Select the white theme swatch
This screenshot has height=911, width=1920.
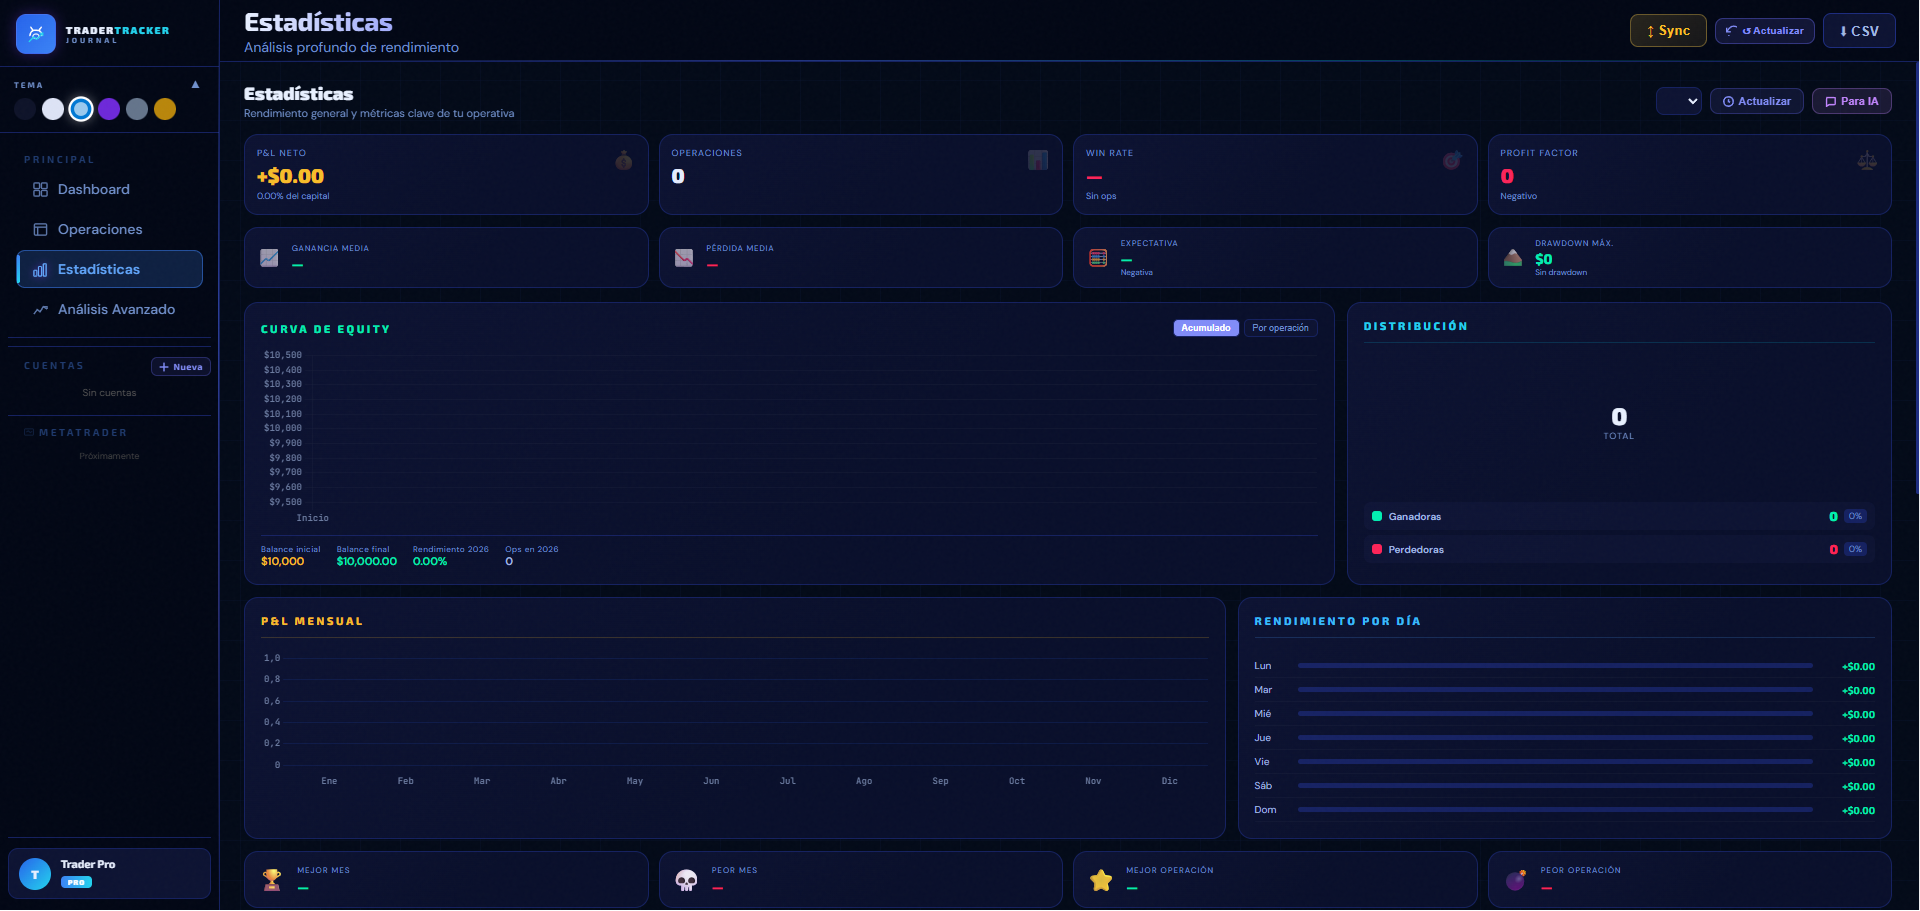[53, 109]
